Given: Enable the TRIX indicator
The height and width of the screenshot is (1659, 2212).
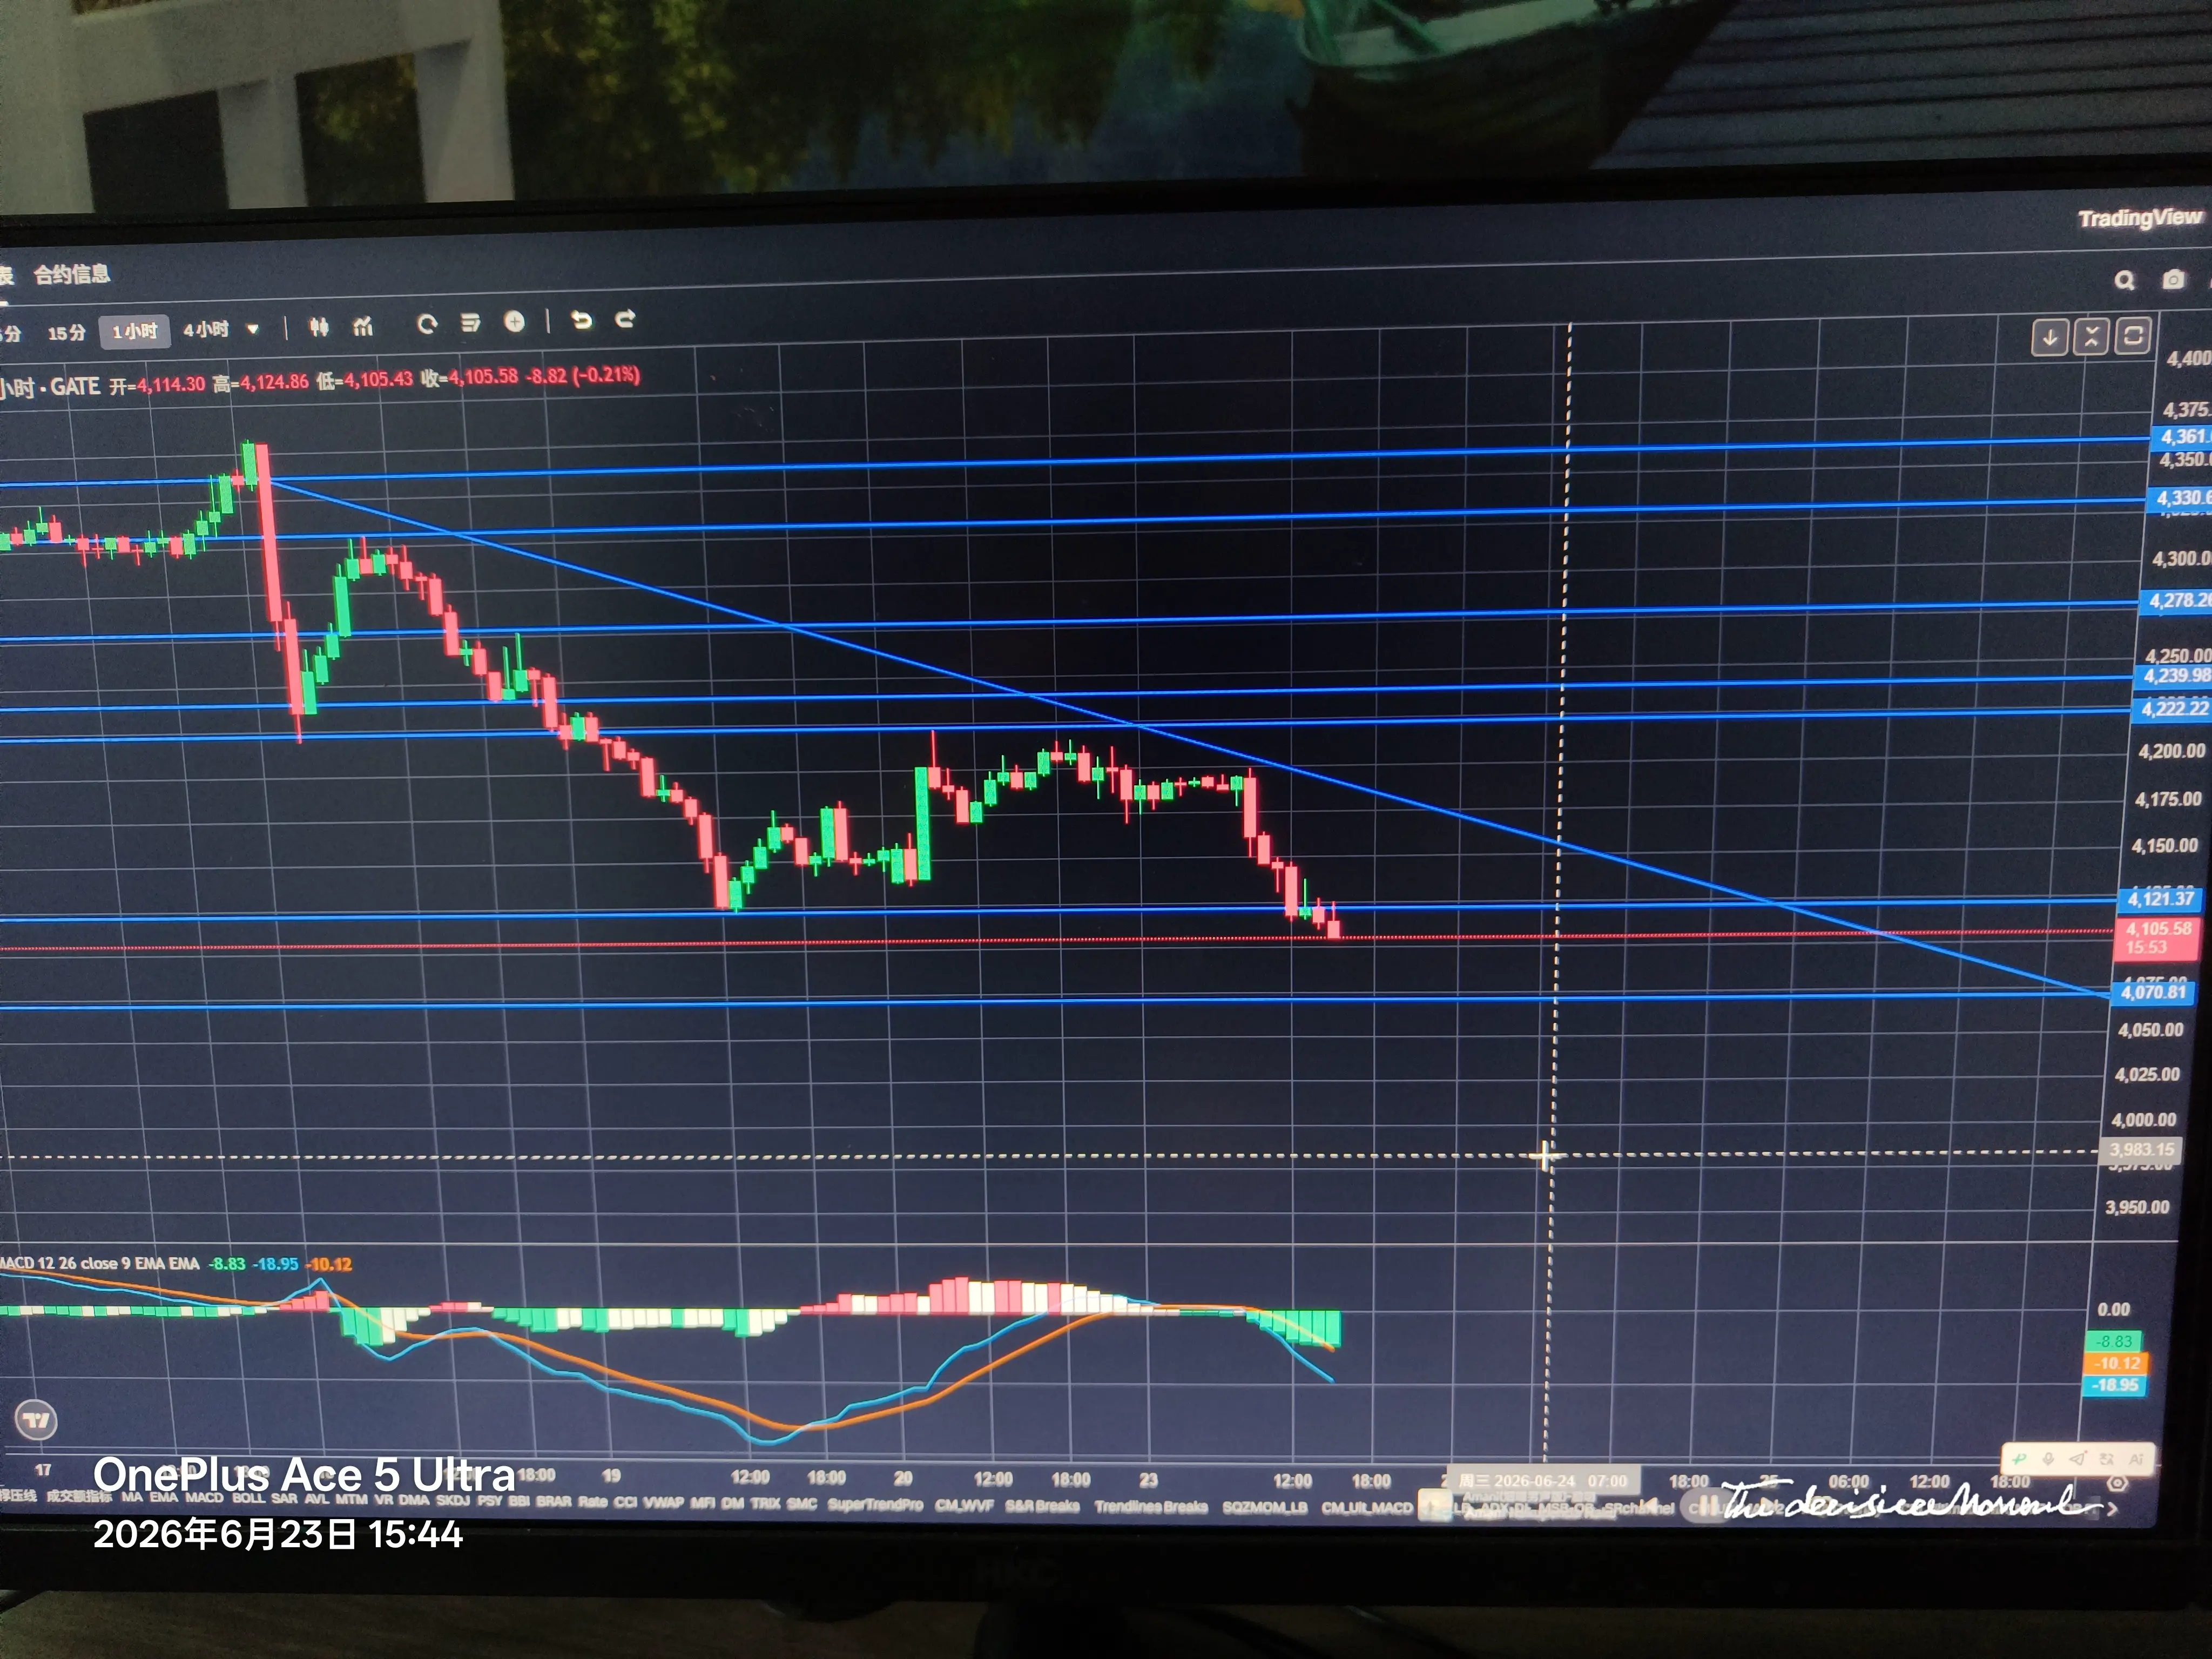Looking at the screenshot, I should pos(765,1503).
